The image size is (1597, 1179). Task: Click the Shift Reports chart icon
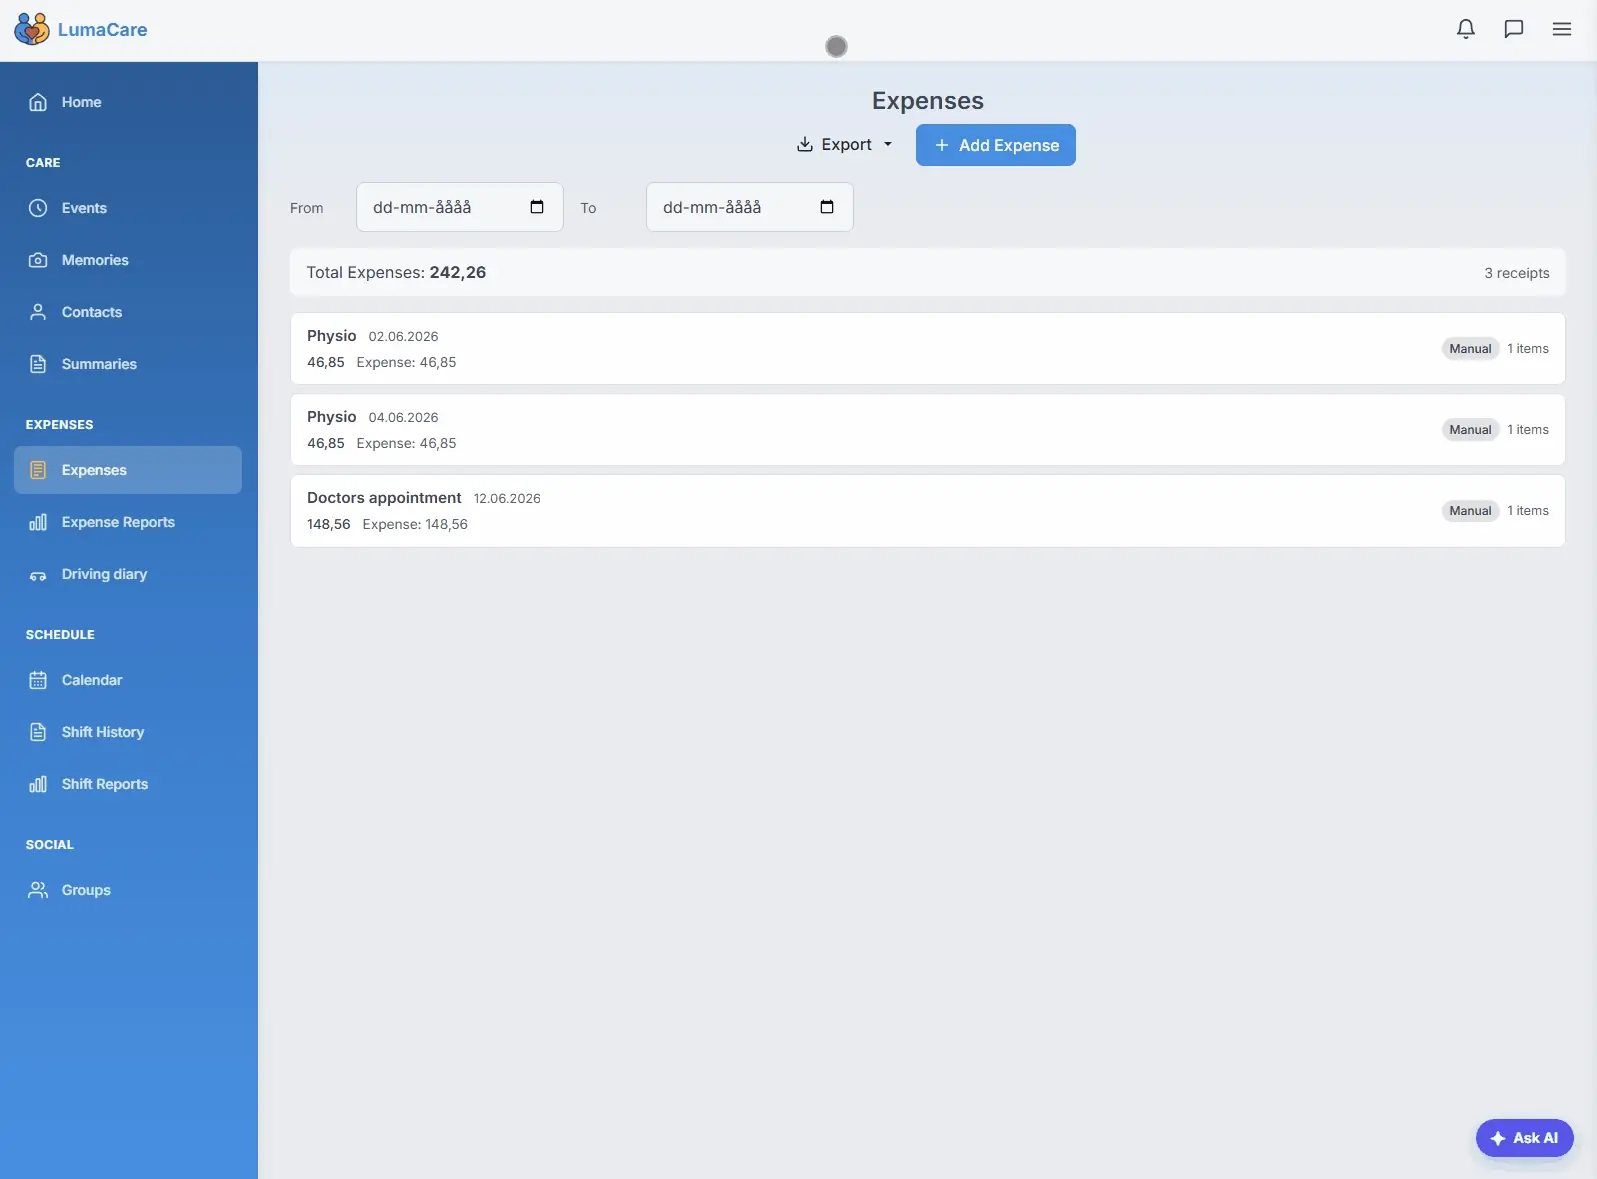point(38,784)
